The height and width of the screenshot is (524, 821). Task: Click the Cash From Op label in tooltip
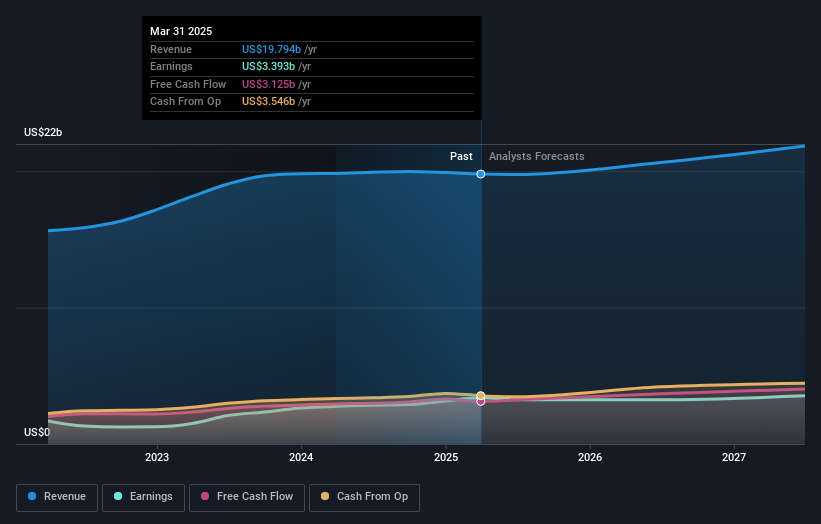coord(185,102)
